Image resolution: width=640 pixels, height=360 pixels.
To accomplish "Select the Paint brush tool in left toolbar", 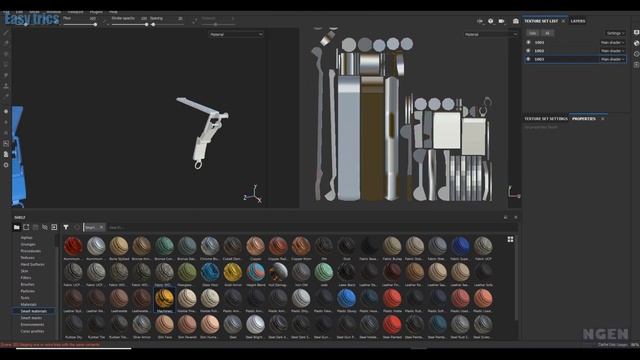I will (x=6, y=32).
